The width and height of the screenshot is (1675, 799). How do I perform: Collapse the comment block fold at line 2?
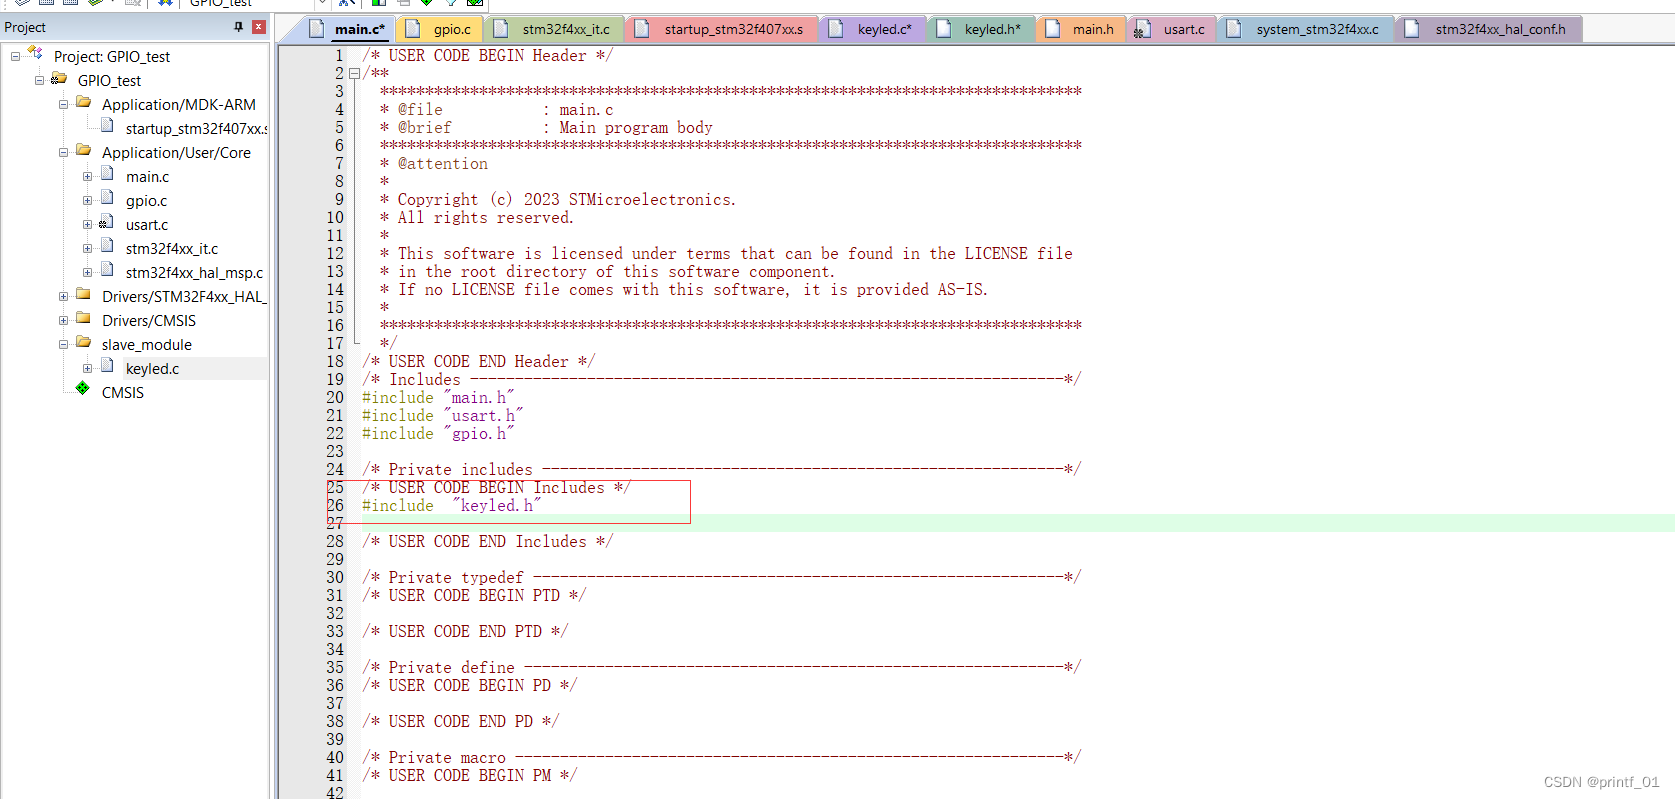[x=354, y=74]
